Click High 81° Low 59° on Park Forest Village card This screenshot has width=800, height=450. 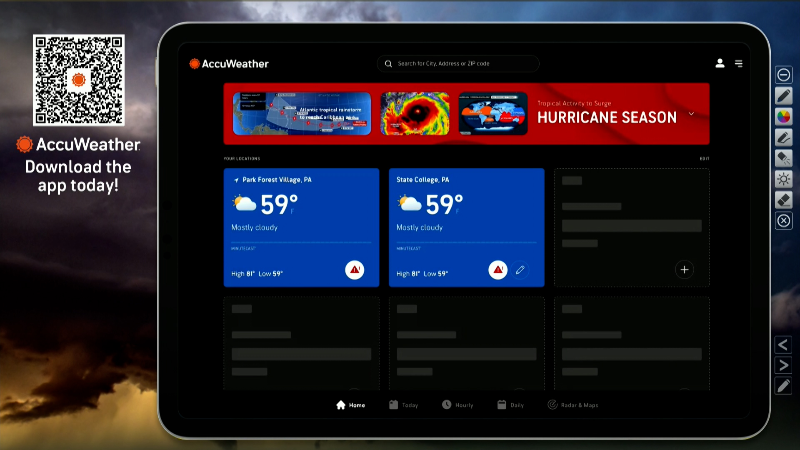[257, 274]
